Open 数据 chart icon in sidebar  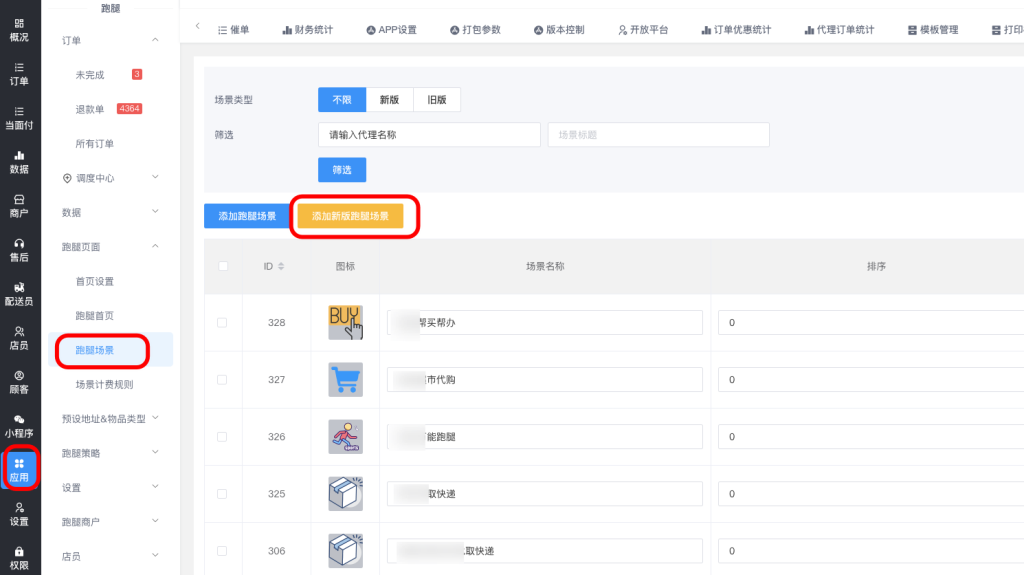[x=19, y=161]
